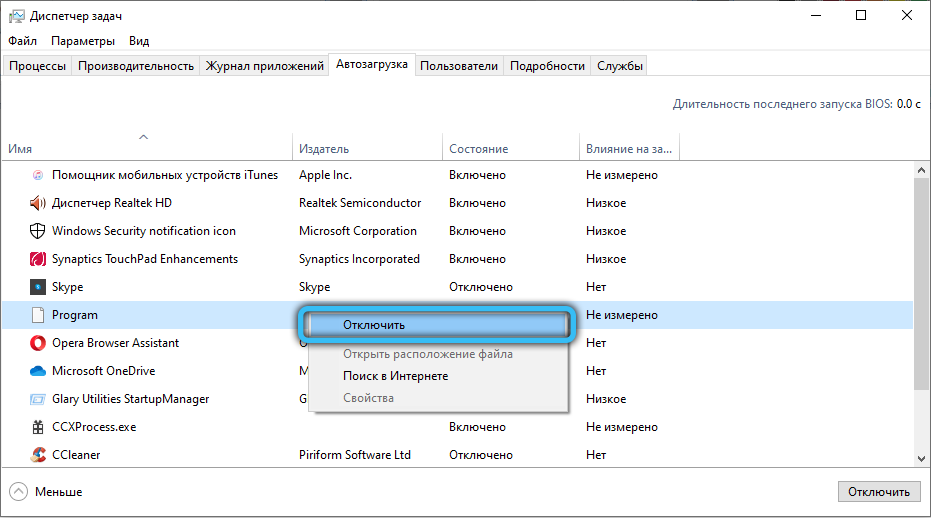Click the Synaptics TouchPad Enhancements icon
This screenshot has width=931, height=518.
click(38, 259)
